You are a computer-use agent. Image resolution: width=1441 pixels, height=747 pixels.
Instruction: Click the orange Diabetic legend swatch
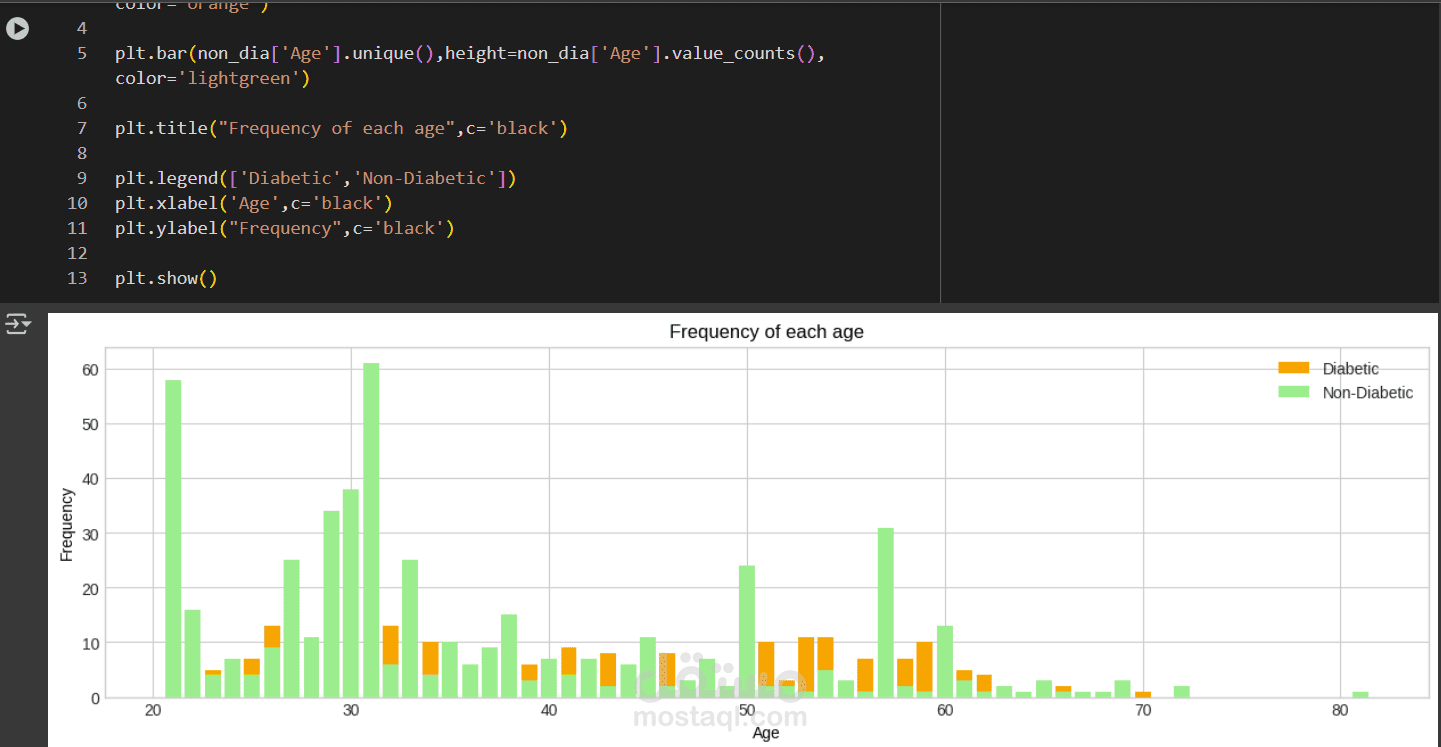point(1293,369)
